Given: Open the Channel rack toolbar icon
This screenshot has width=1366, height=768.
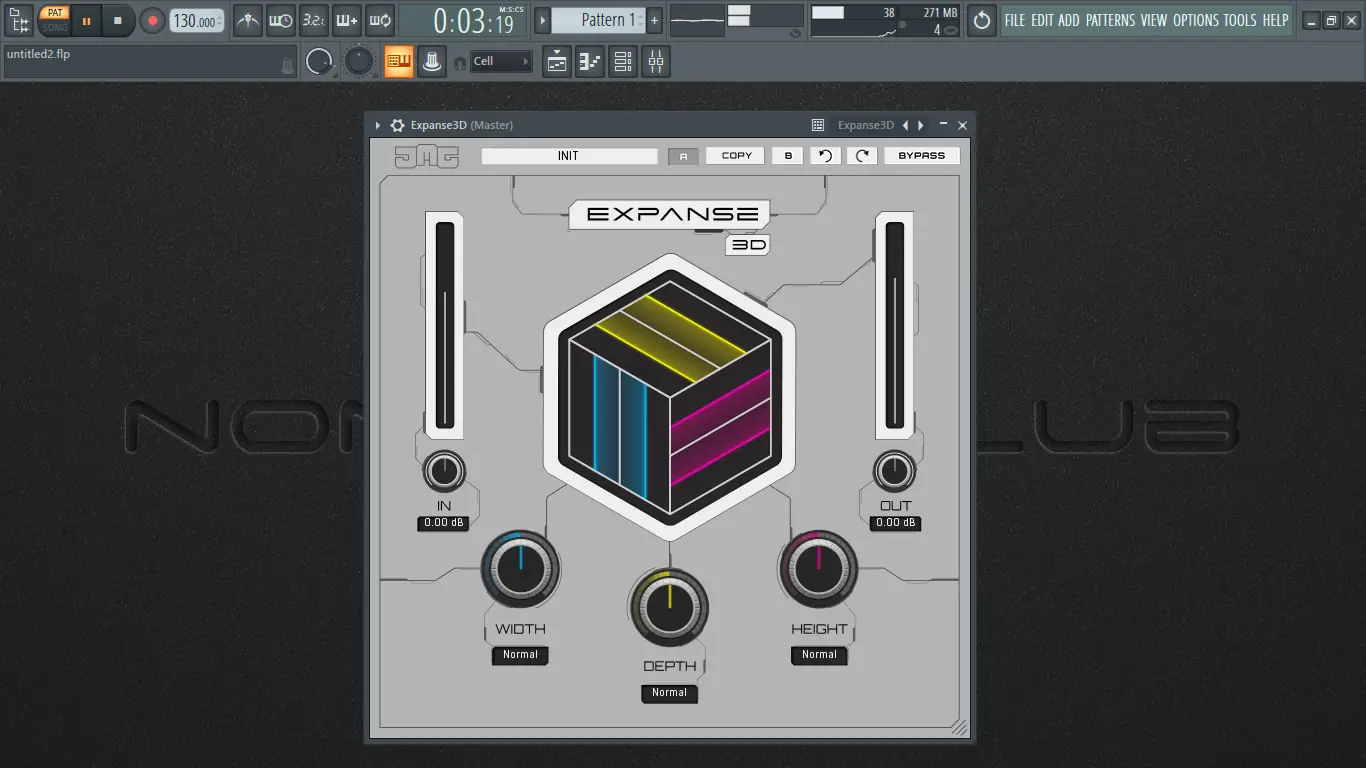Looking at the screenshot, I should (x=621, y=61).
